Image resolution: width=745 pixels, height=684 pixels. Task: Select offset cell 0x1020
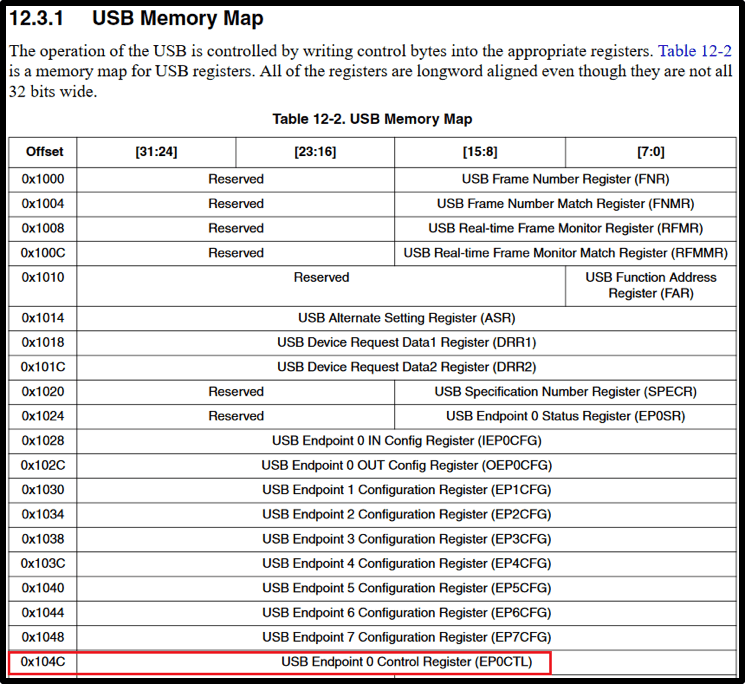click(x=43, y=392)
